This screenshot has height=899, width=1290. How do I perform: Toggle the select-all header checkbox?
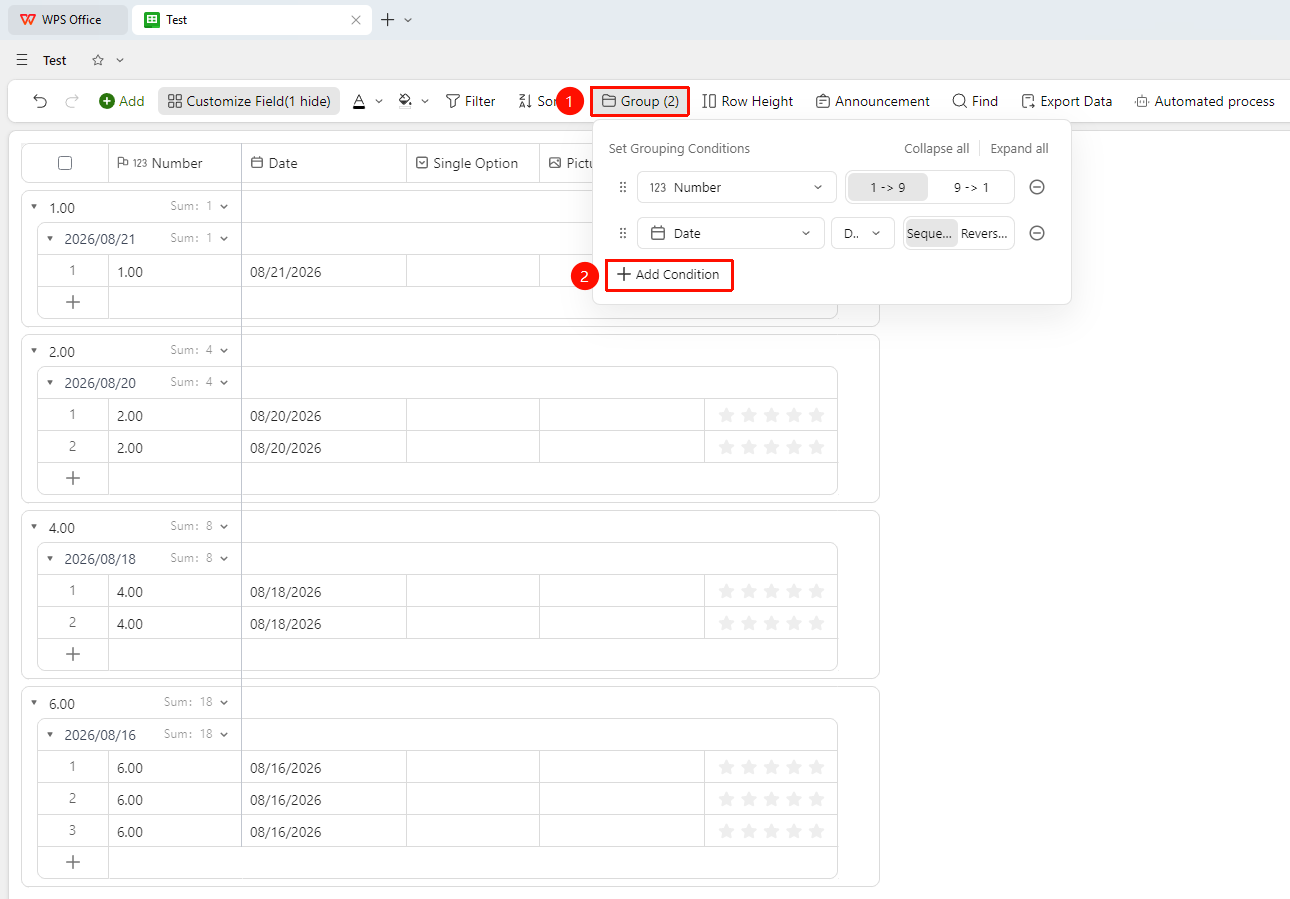tap(65, 163)
